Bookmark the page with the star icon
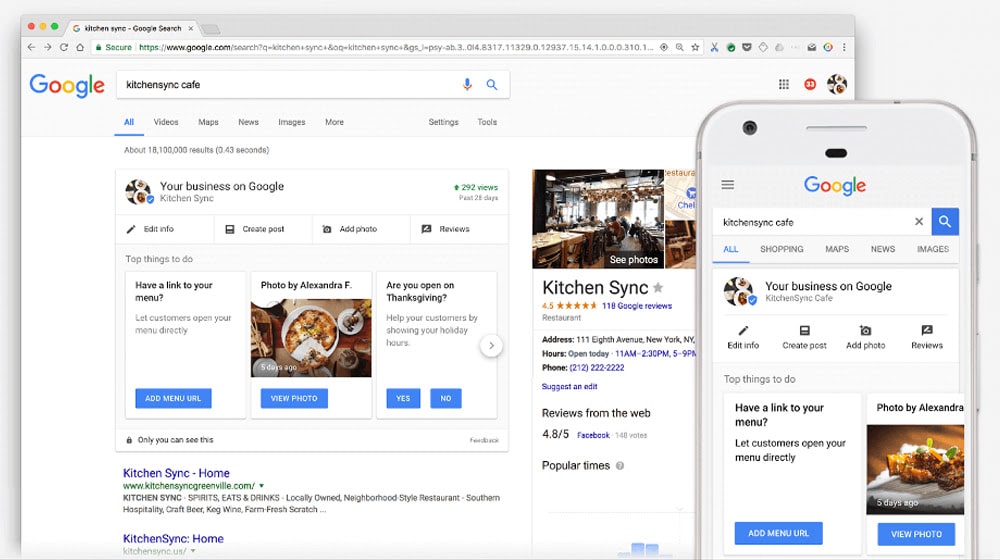 point(695,47)
